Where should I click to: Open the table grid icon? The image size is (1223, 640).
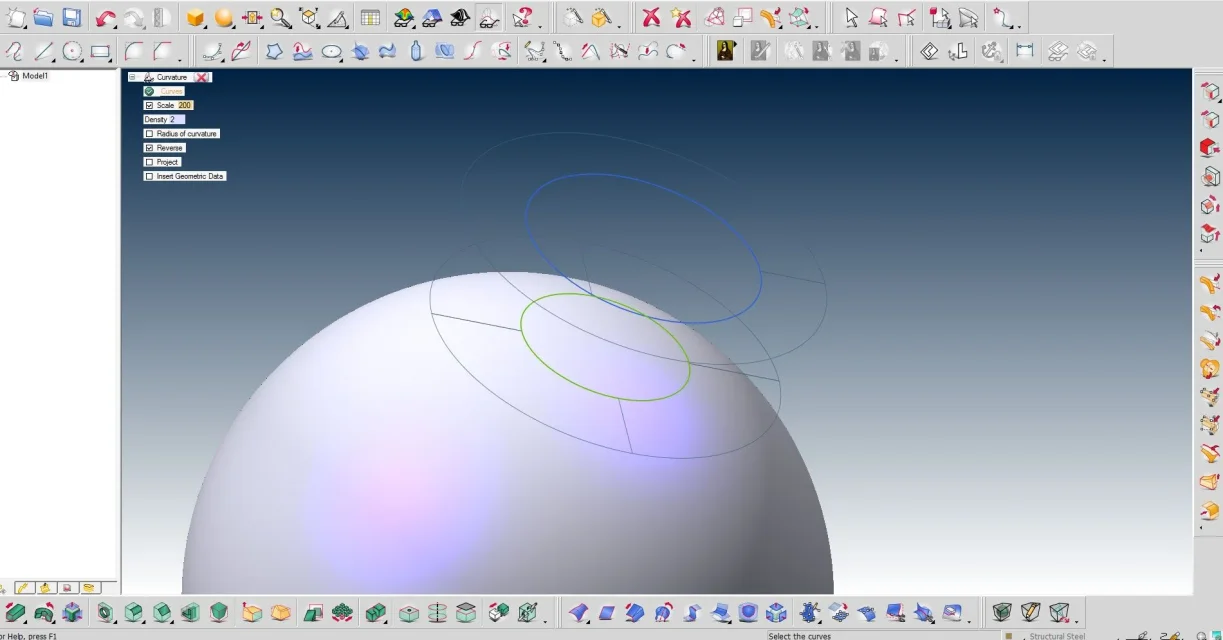pyautogui.click(x=370, y=18)
